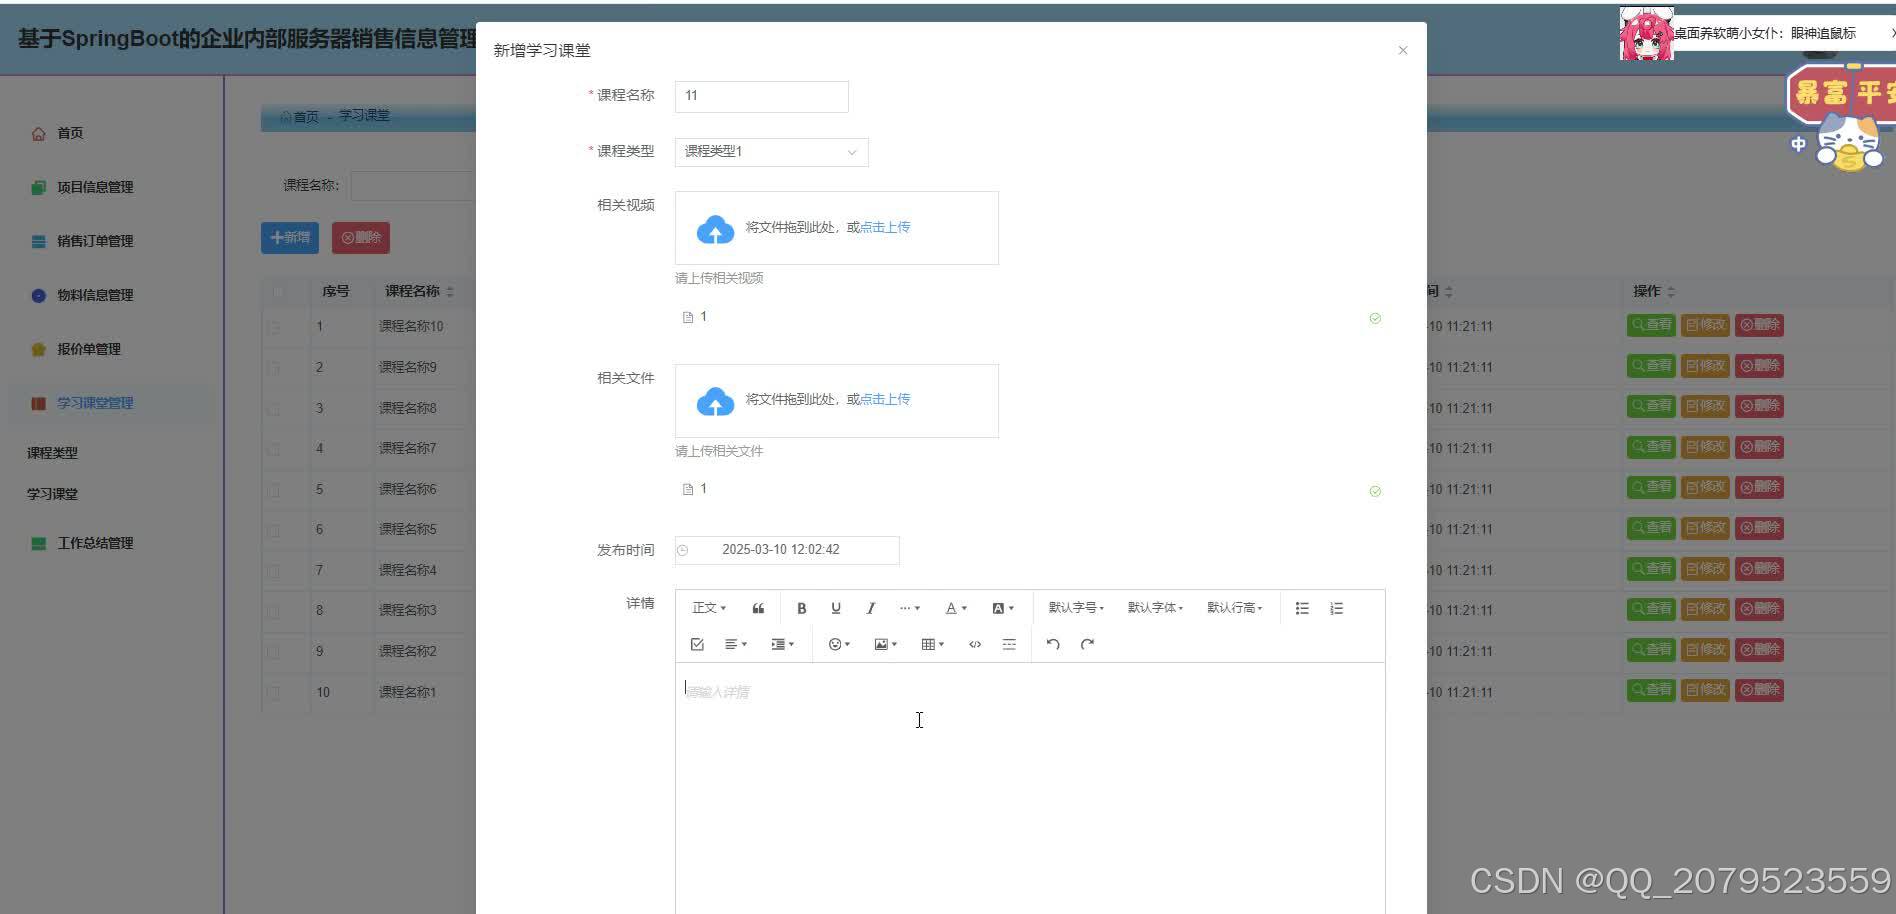Click the 点击上传 link for 相关文件

885,399
